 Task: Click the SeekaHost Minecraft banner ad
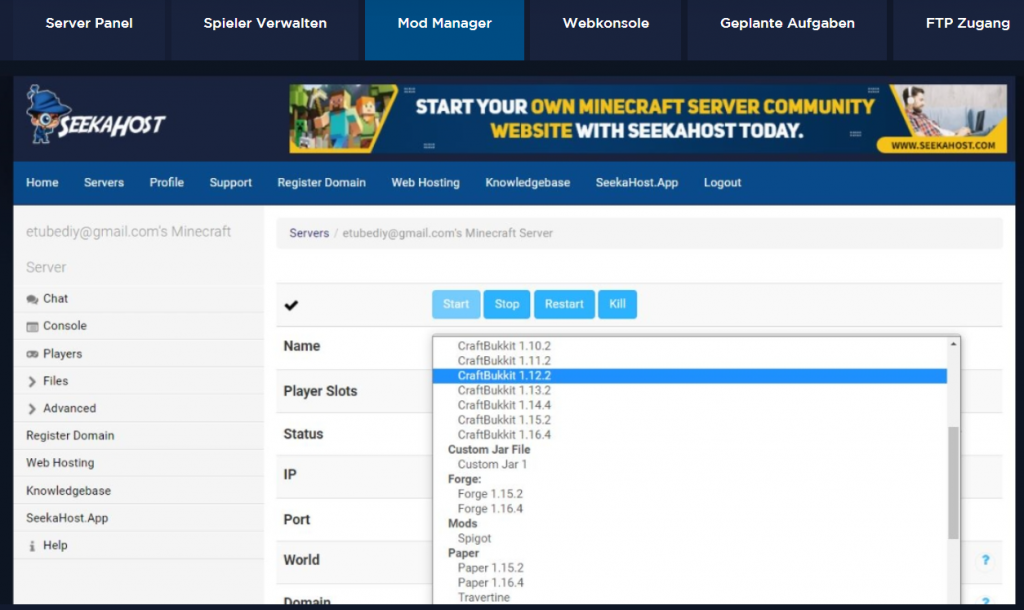[x=648, y=119]
